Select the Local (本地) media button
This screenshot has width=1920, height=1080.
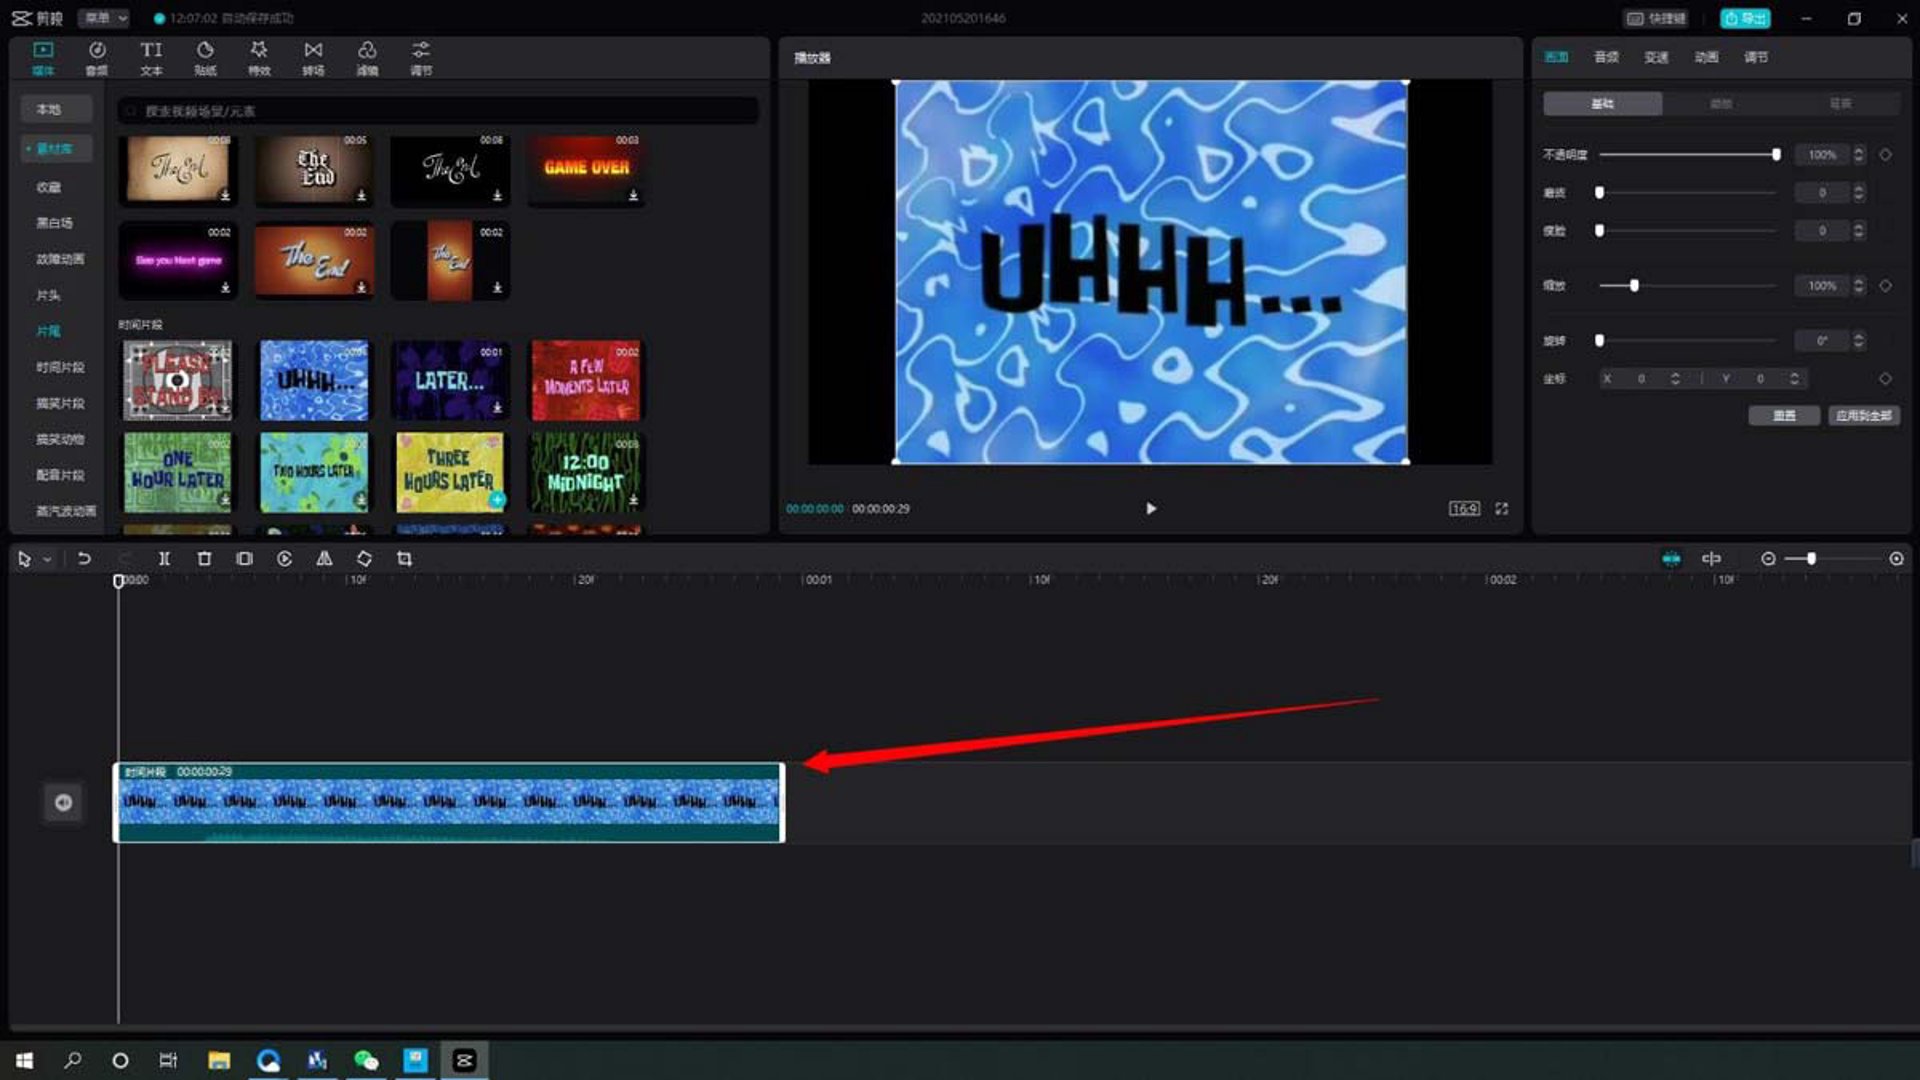56,109
